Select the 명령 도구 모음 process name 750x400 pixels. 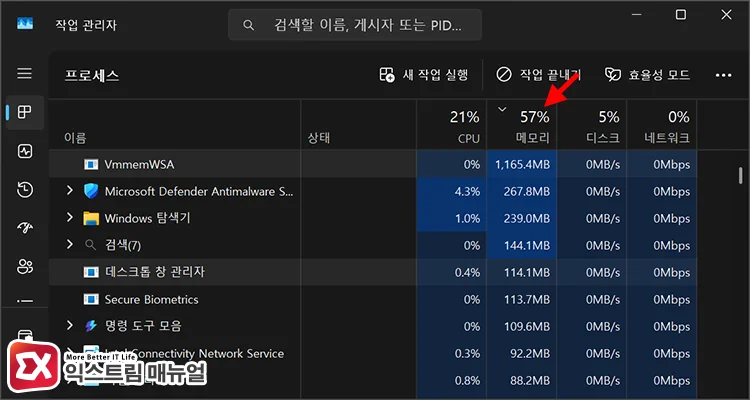click(143, 326)
